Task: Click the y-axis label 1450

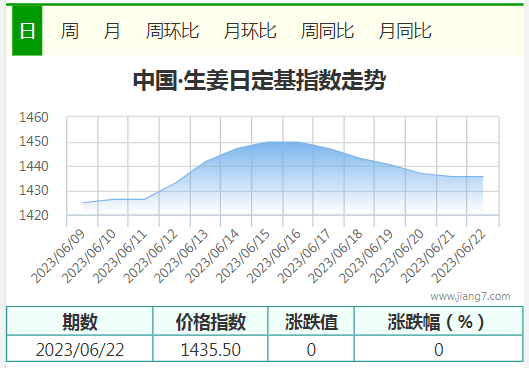Action: pos(34,141)
